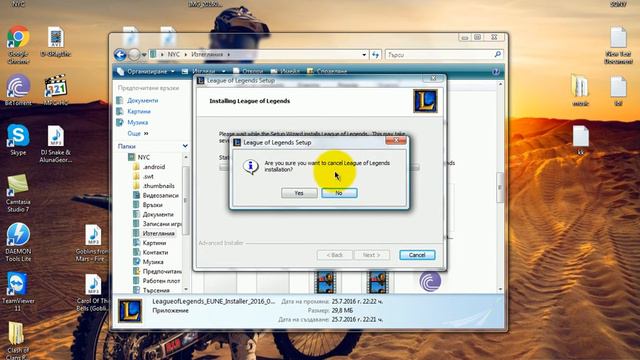Click No in the cancel confirmation dialog
The width and height of the screenshot is (640, 360).
[339, 193]
